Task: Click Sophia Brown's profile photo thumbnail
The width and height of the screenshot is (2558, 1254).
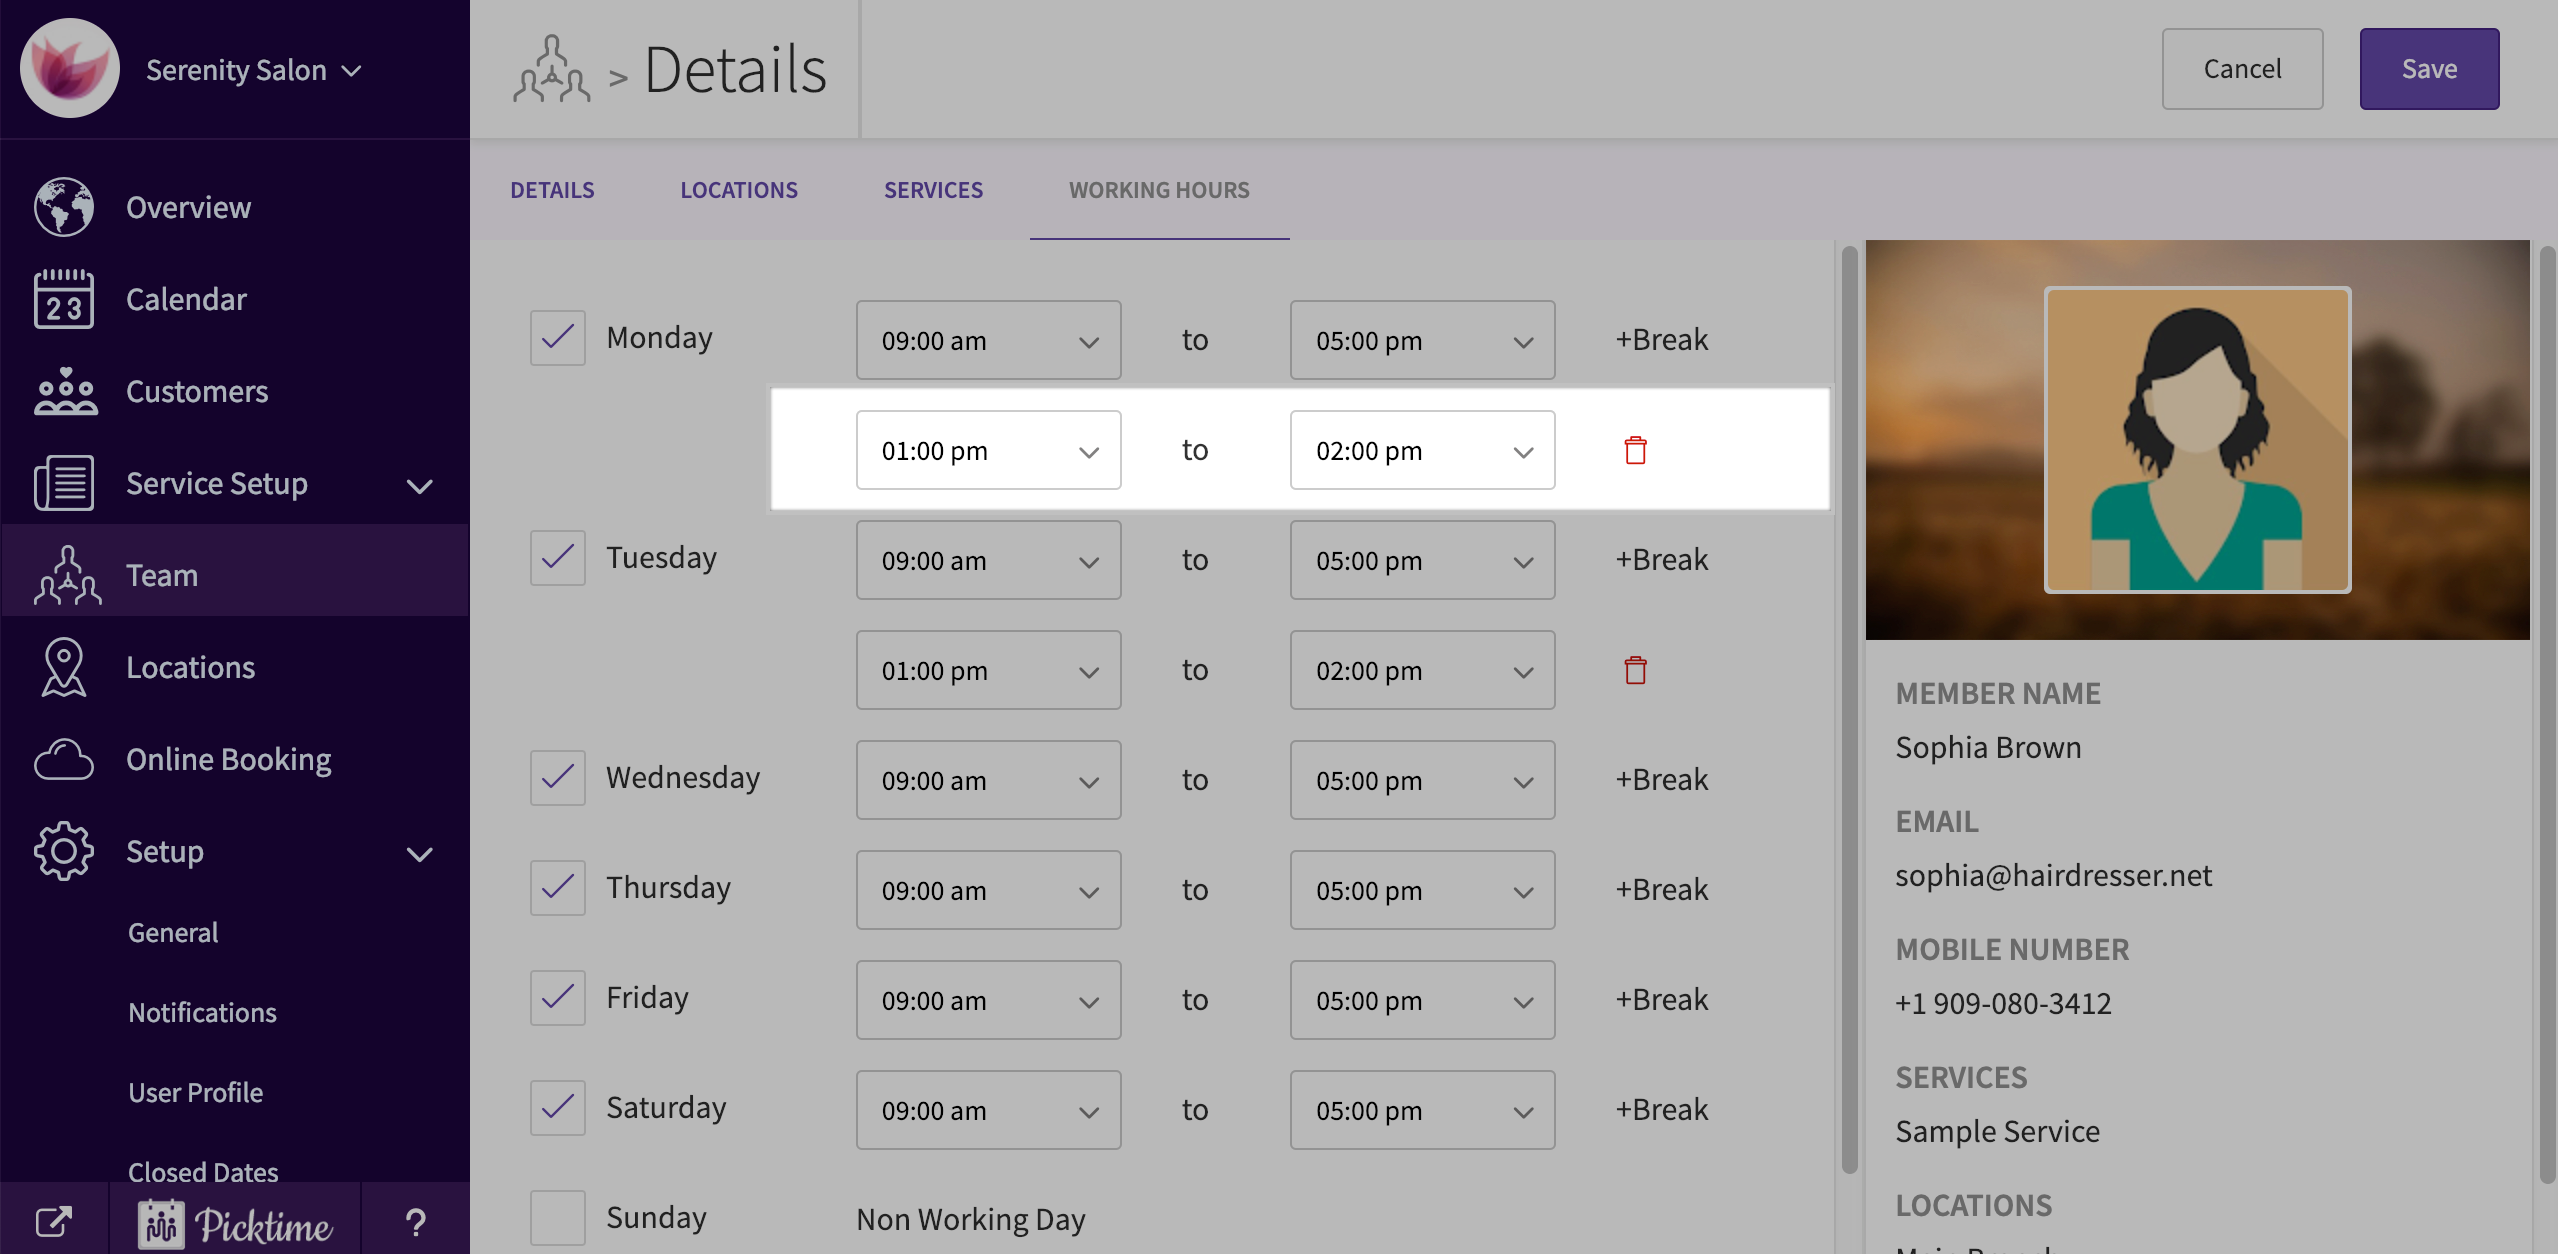Action: point(2197,440)
